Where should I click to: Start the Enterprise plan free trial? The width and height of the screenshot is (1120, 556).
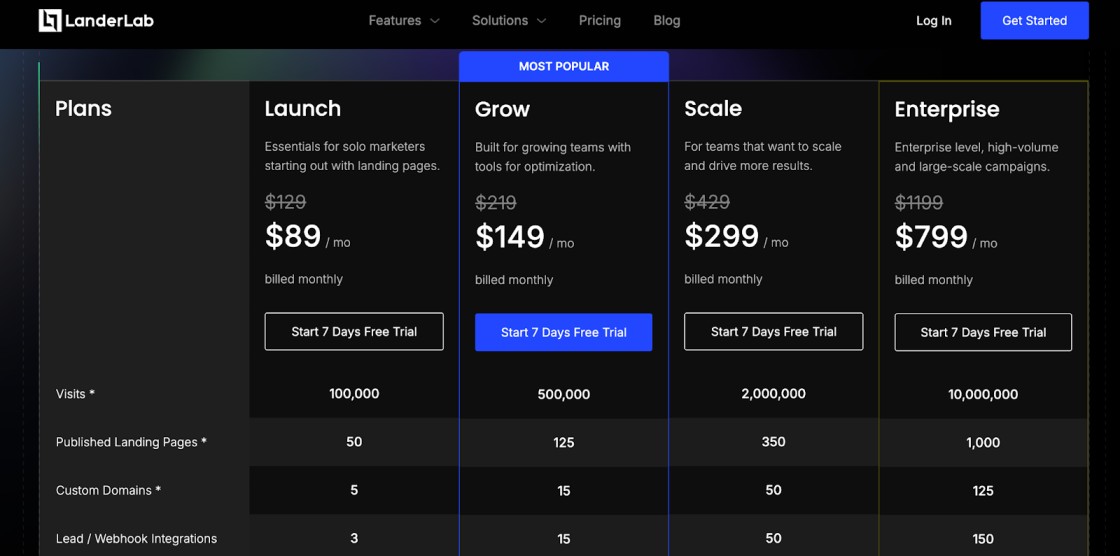point(983,332)
